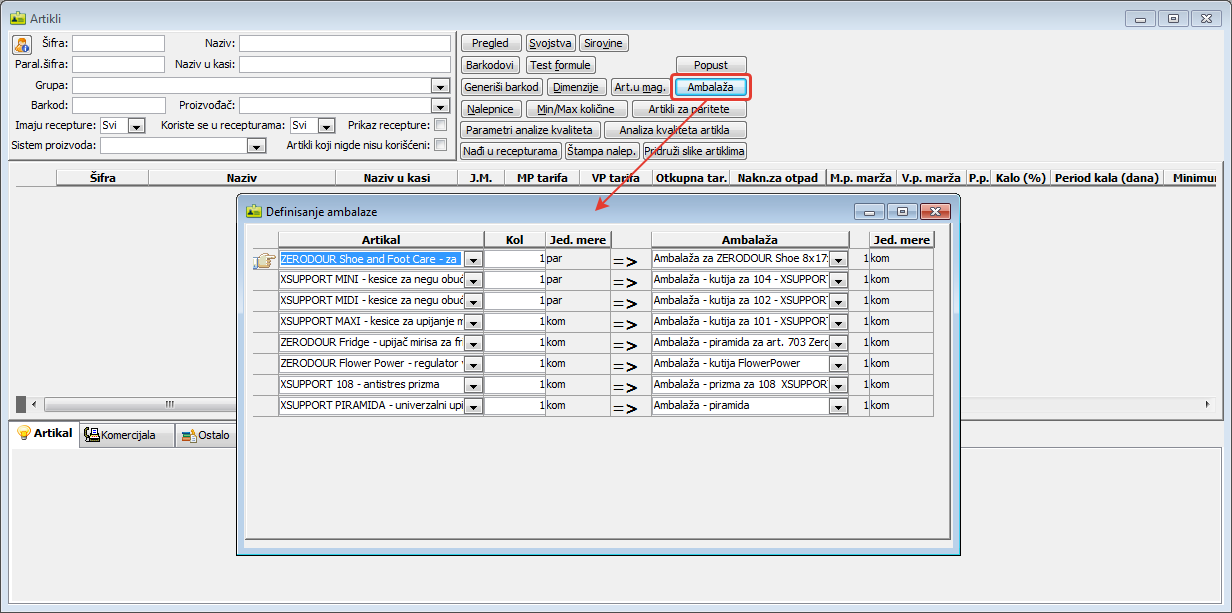This screenshot has width=1232, height=613.
Task: Toggle the Prikaz recepture checkbox
Action: pos(440,125)
